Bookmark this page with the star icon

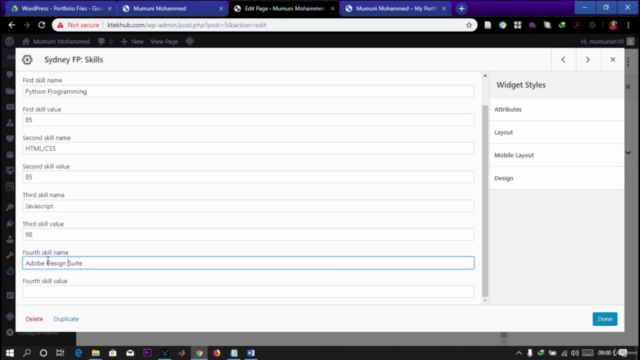(469, 25)
